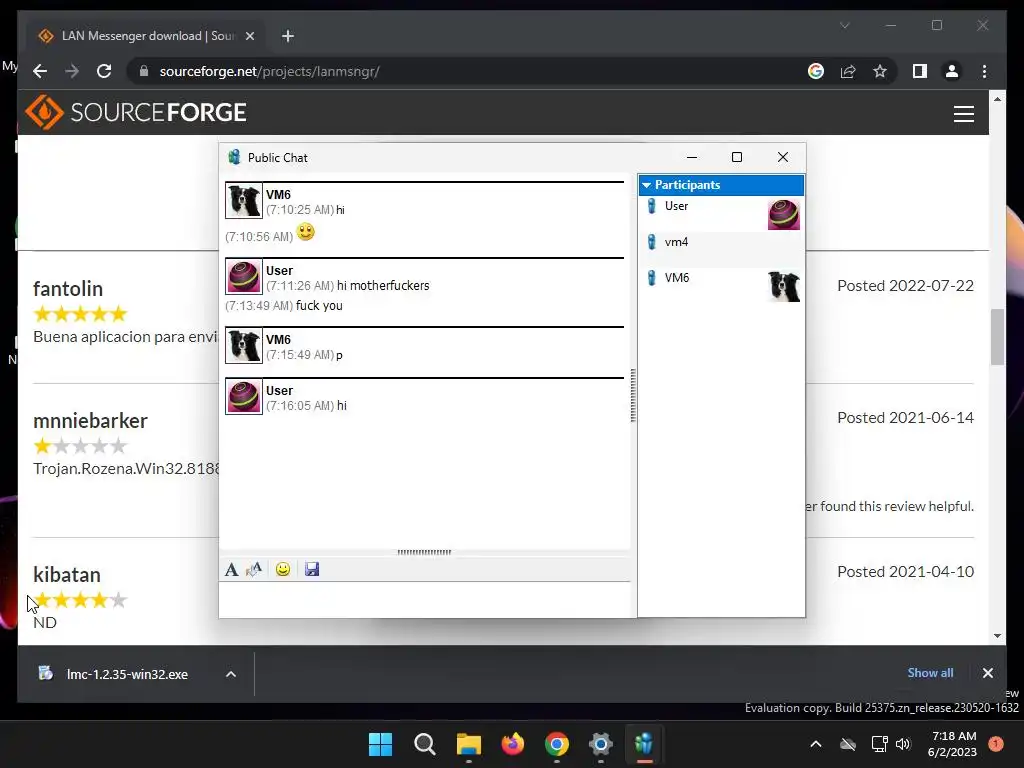Click the Posted 2022-07-22 date text
Image resolution: width=1024 pixels, height=768 pixels.
(905, 285)
